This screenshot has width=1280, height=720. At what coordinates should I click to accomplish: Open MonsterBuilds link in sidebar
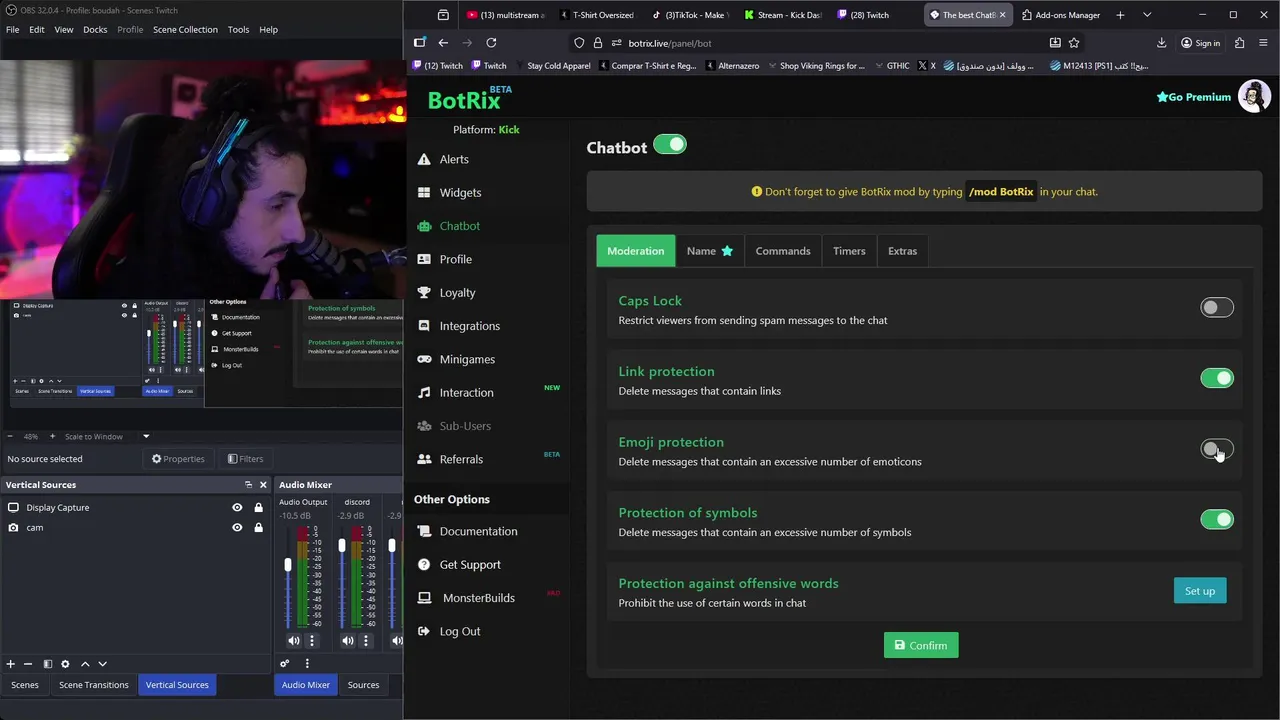478,598
